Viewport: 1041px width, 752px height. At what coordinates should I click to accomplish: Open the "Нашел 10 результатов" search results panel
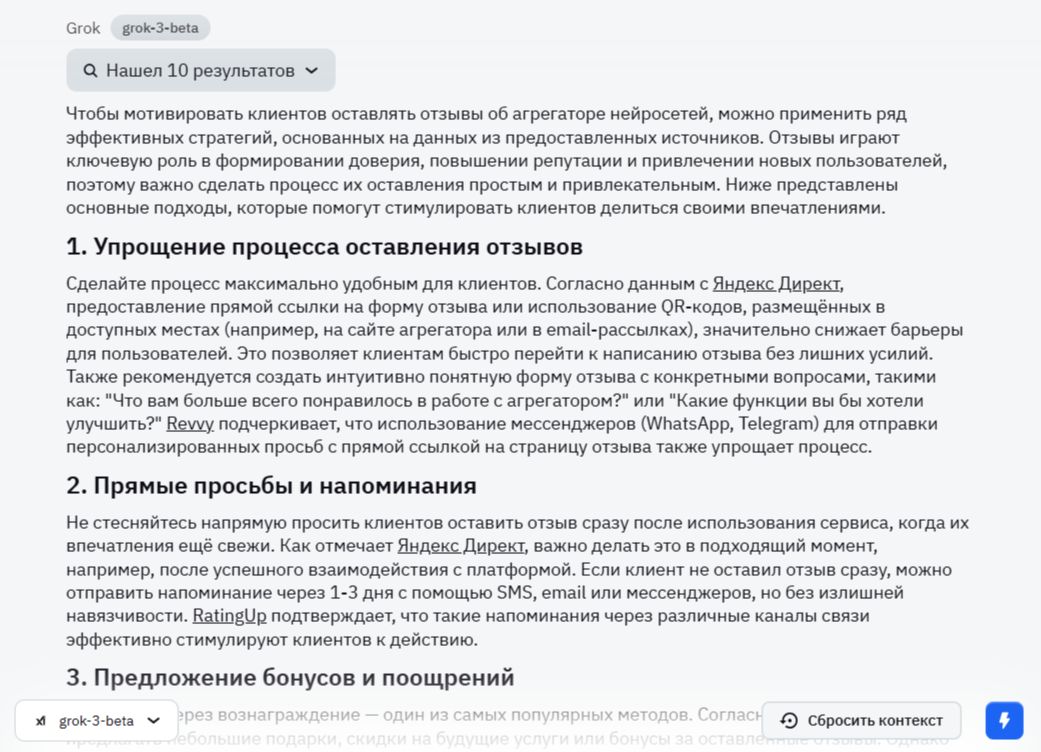tap(200, 71)
